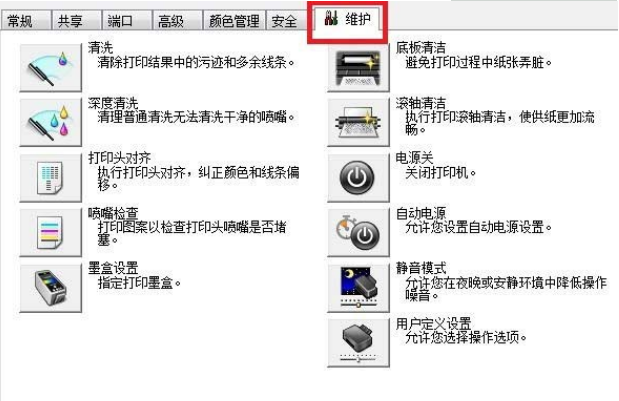This screenshot has width=619, height=401.
Task: Click the 清洗 cleaning icon button
Action: (x=51, y=68)
